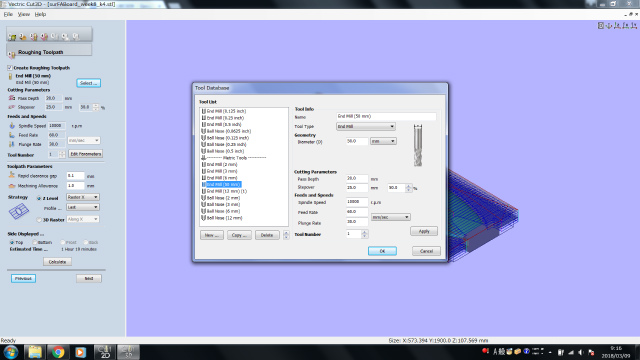Select the Z Level strategy radio button
Screen dimensions: 640x360
tap(39, 198)
